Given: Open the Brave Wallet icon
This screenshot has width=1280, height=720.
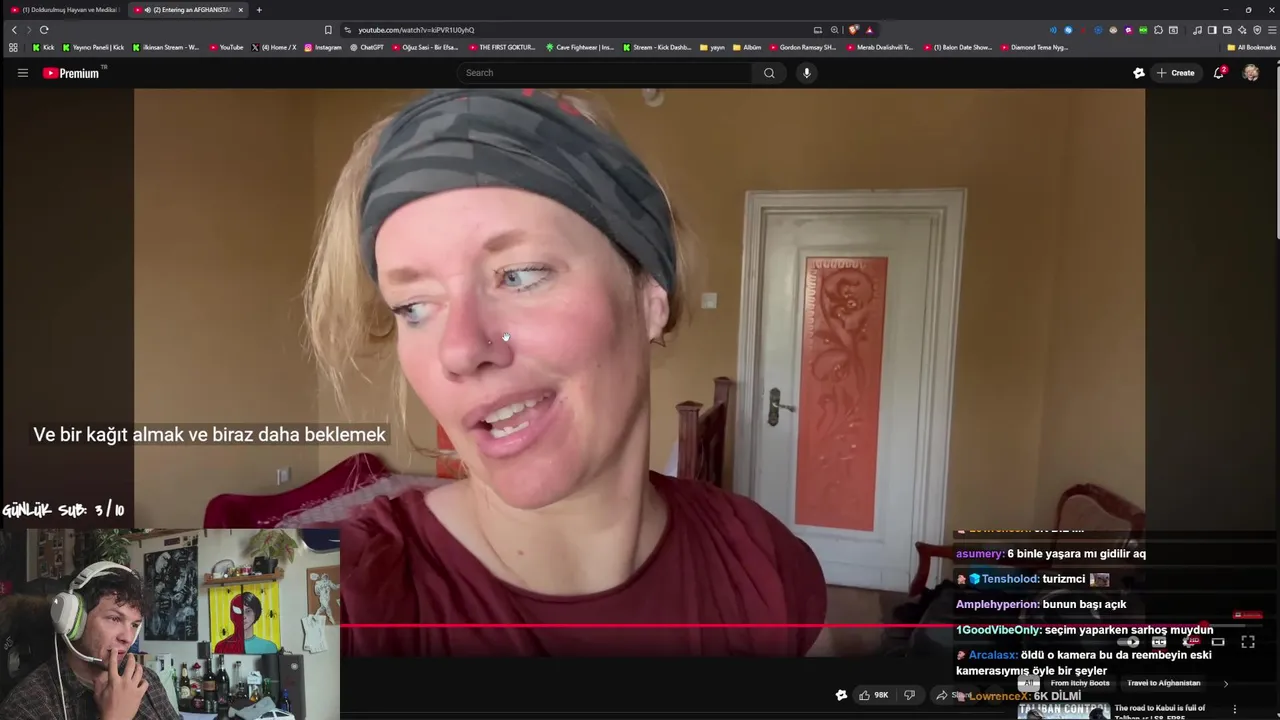Looking at the screenshot, I should 1227,30.
